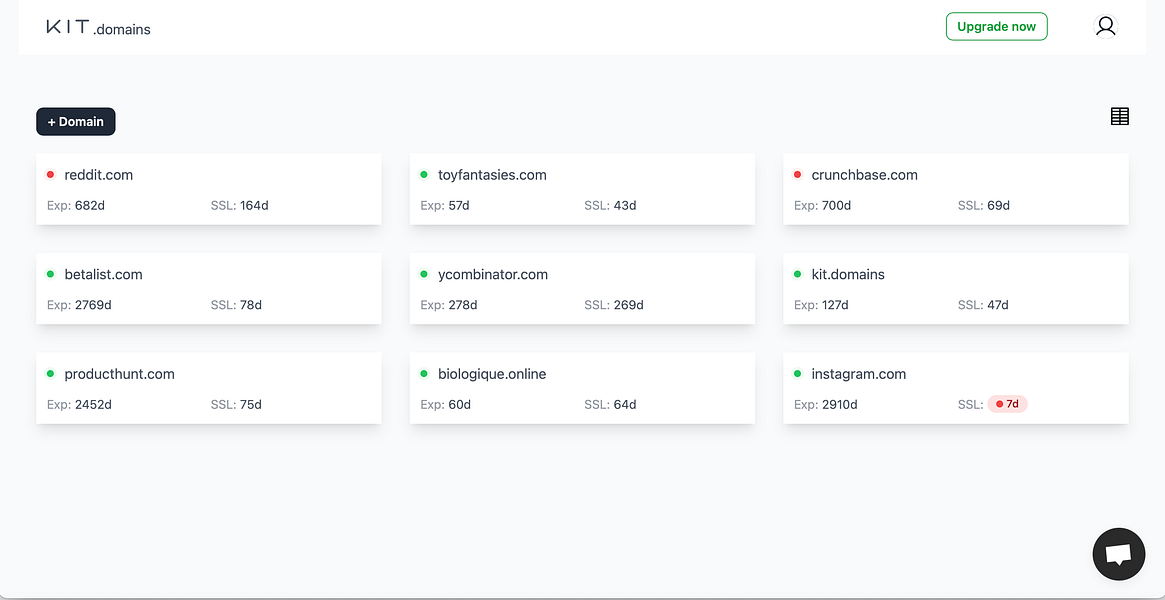Click the Exp 2910d label on instagram.com
The height and width of the screenshot is (600, 1165).
(x=824, y=404)
